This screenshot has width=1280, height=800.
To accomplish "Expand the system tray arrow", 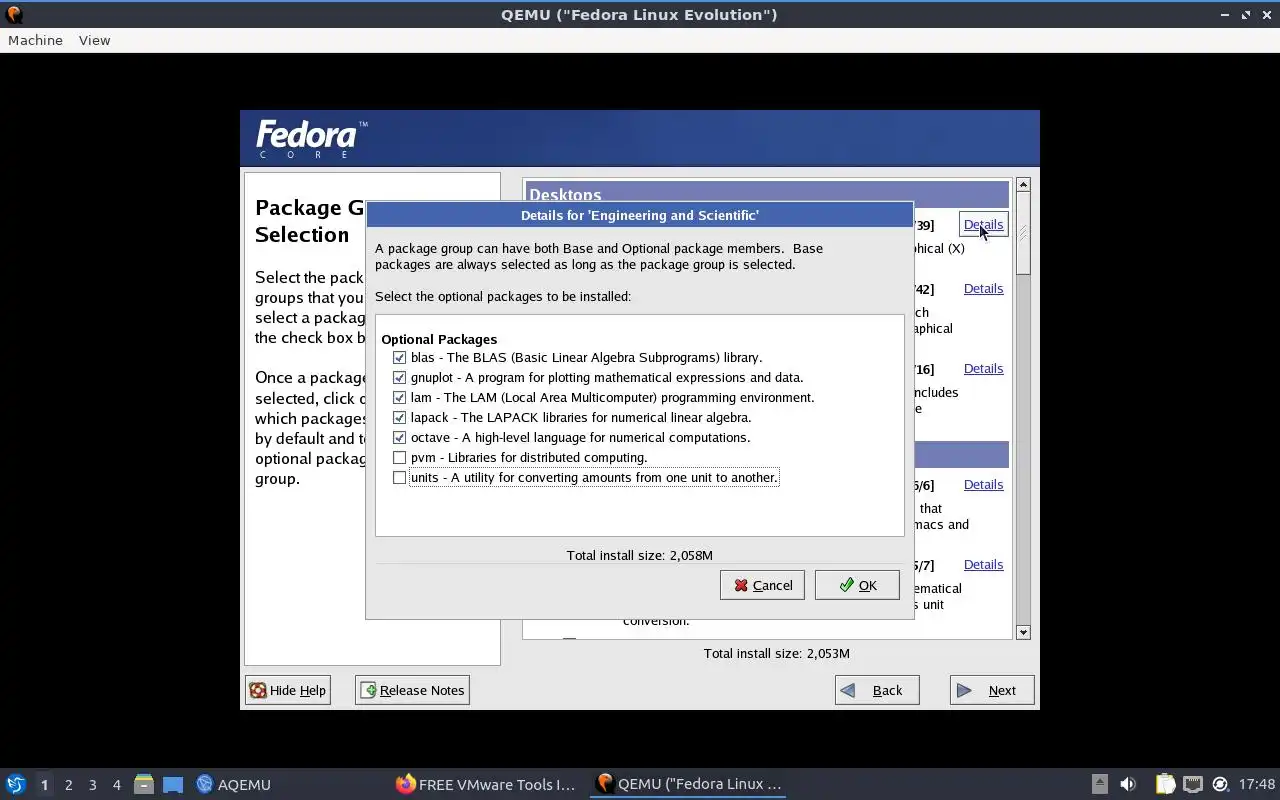I will (1099, 784).
